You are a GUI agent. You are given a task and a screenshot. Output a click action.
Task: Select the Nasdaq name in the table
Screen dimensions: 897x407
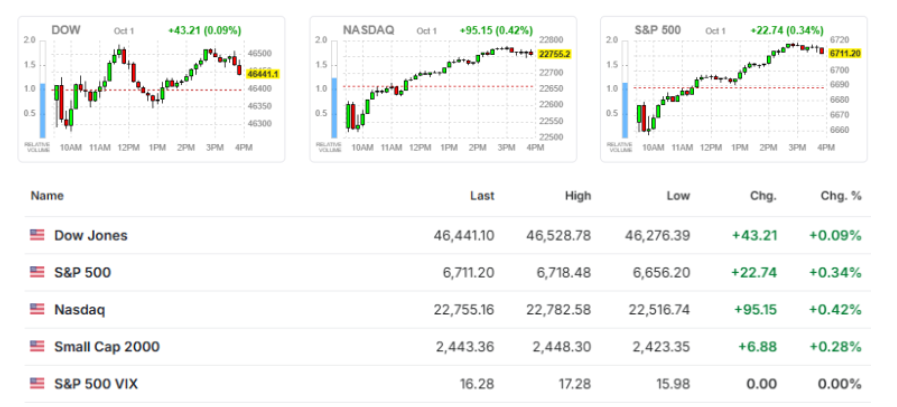tap(81, 310)
